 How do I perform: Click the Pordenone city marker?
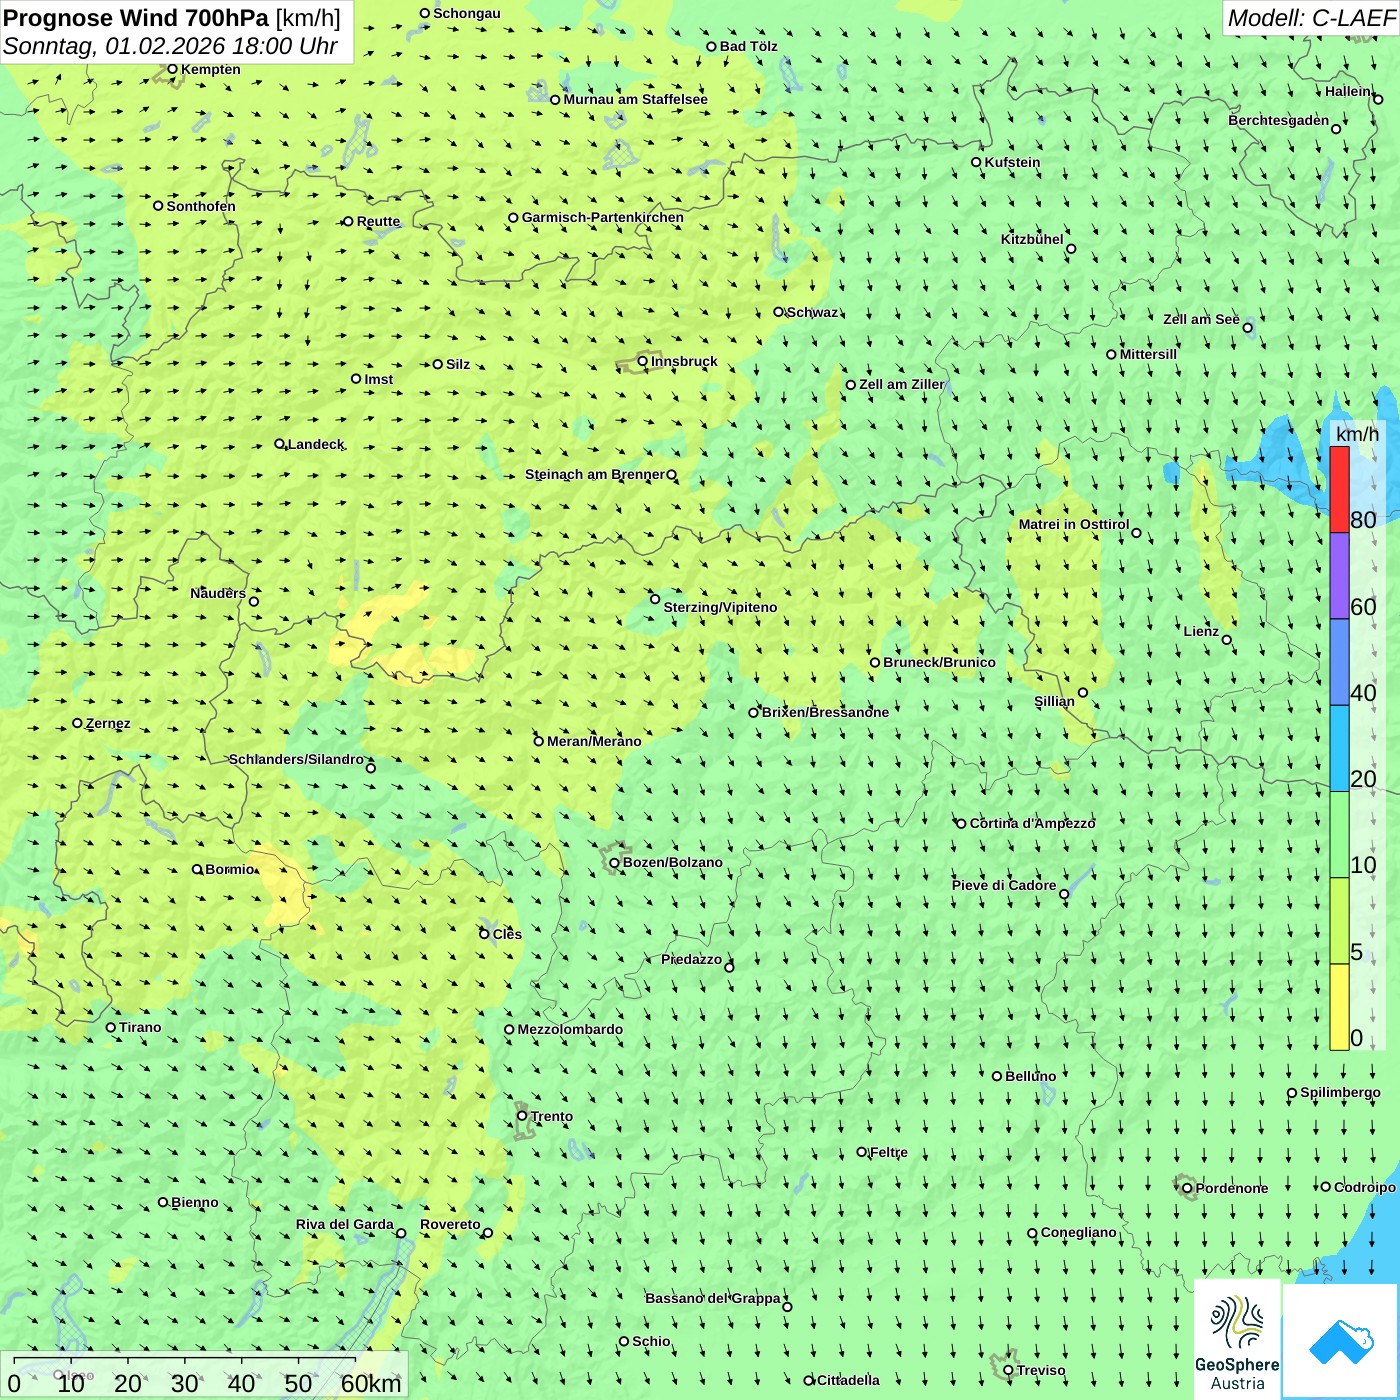(1188, 1188)
